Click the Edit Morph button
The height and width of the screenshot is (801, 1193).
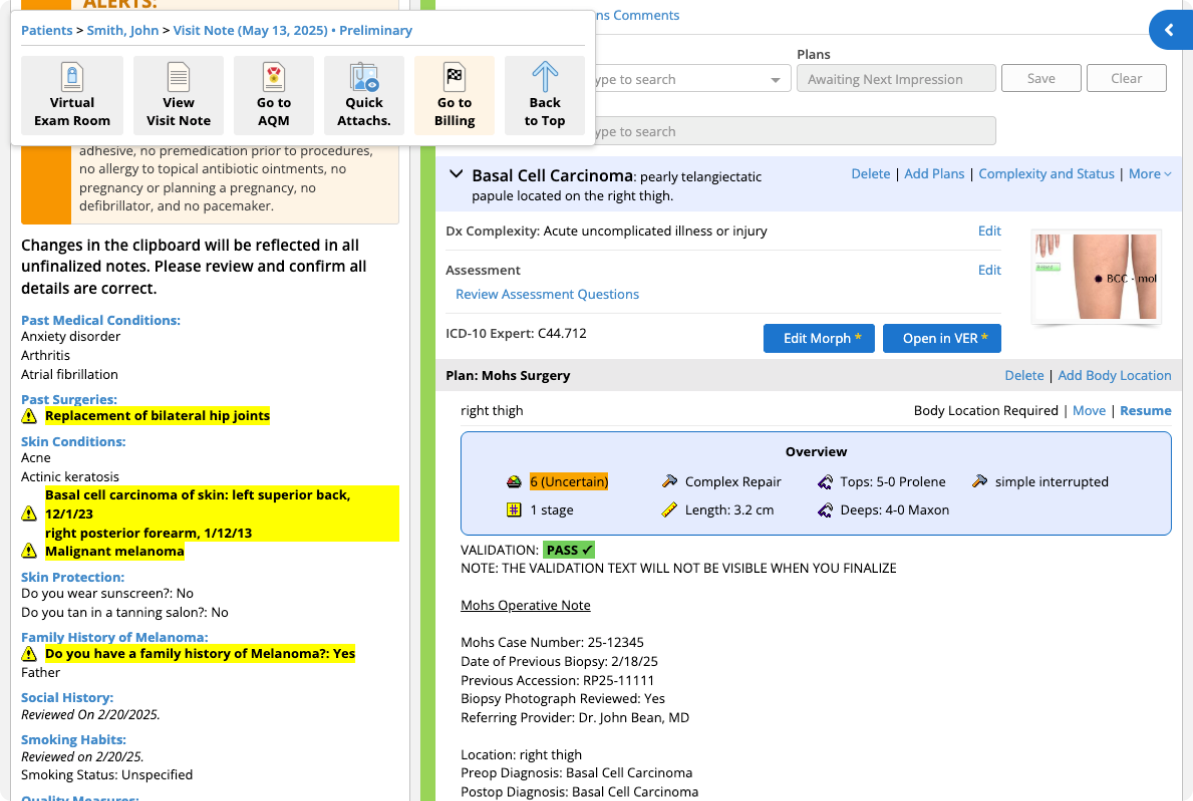pos(818,338)
